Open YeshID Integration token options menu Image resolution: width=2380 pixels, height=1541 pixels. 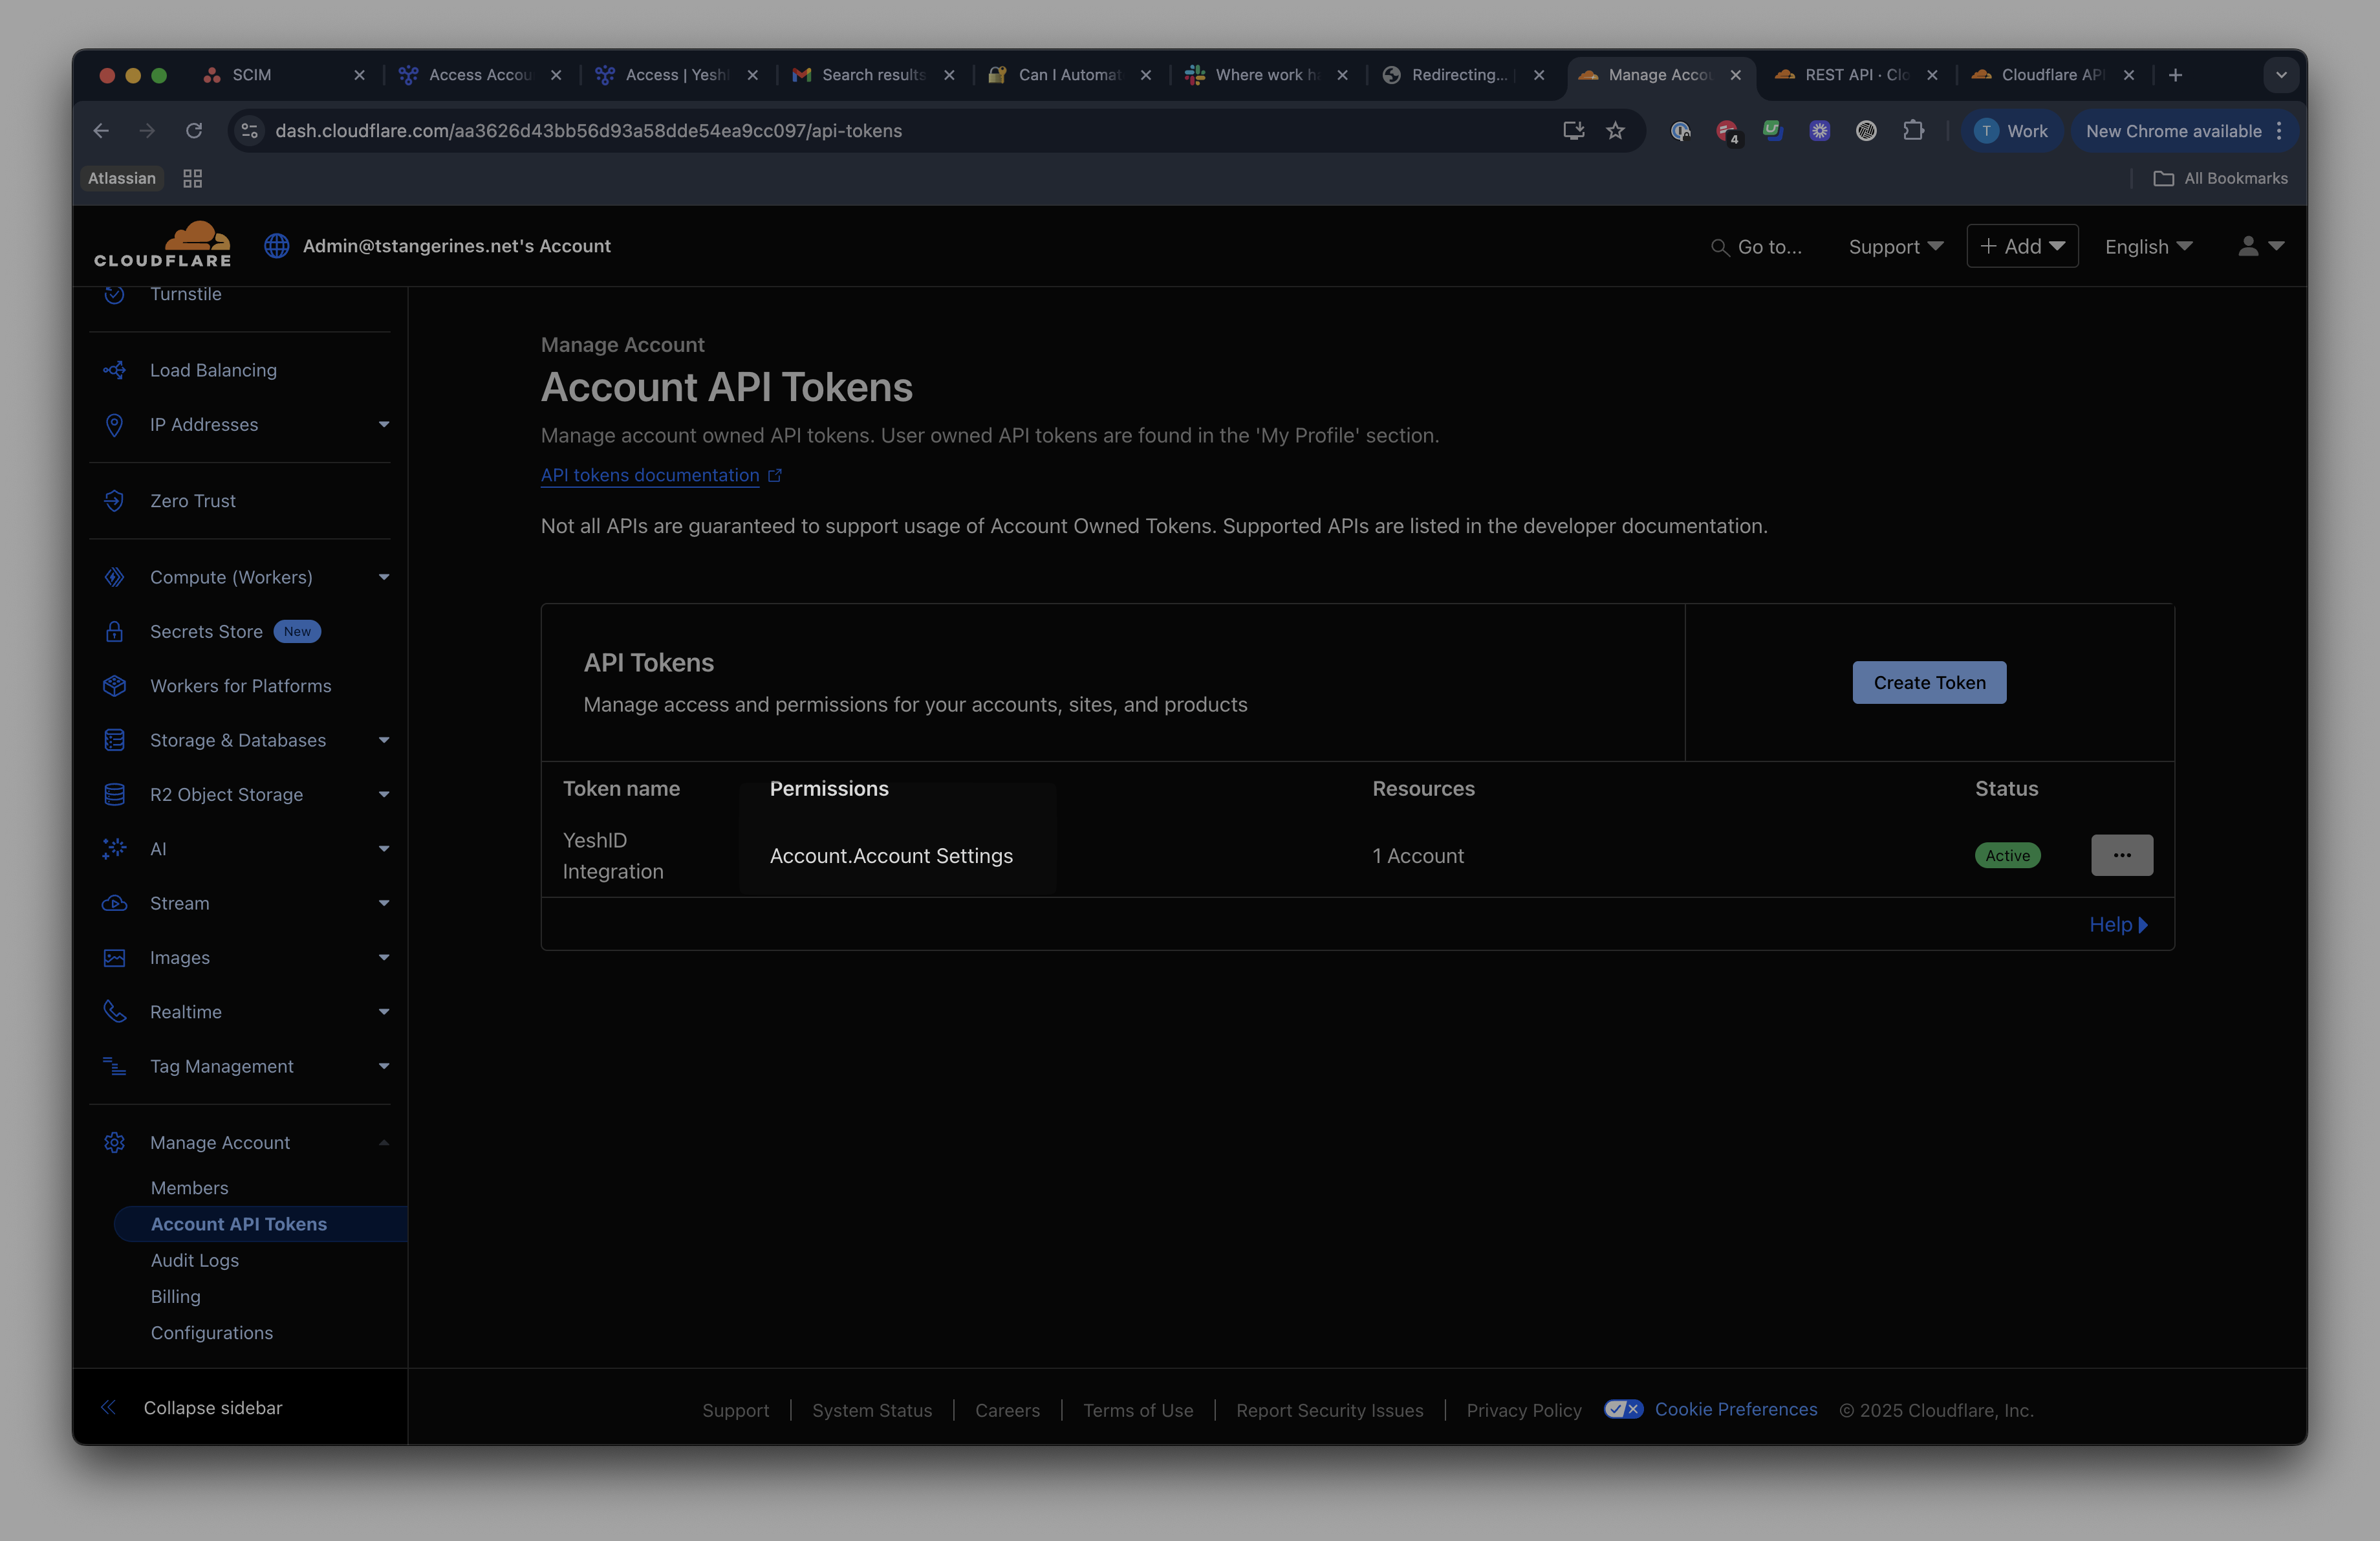(x=2121, y=855)
